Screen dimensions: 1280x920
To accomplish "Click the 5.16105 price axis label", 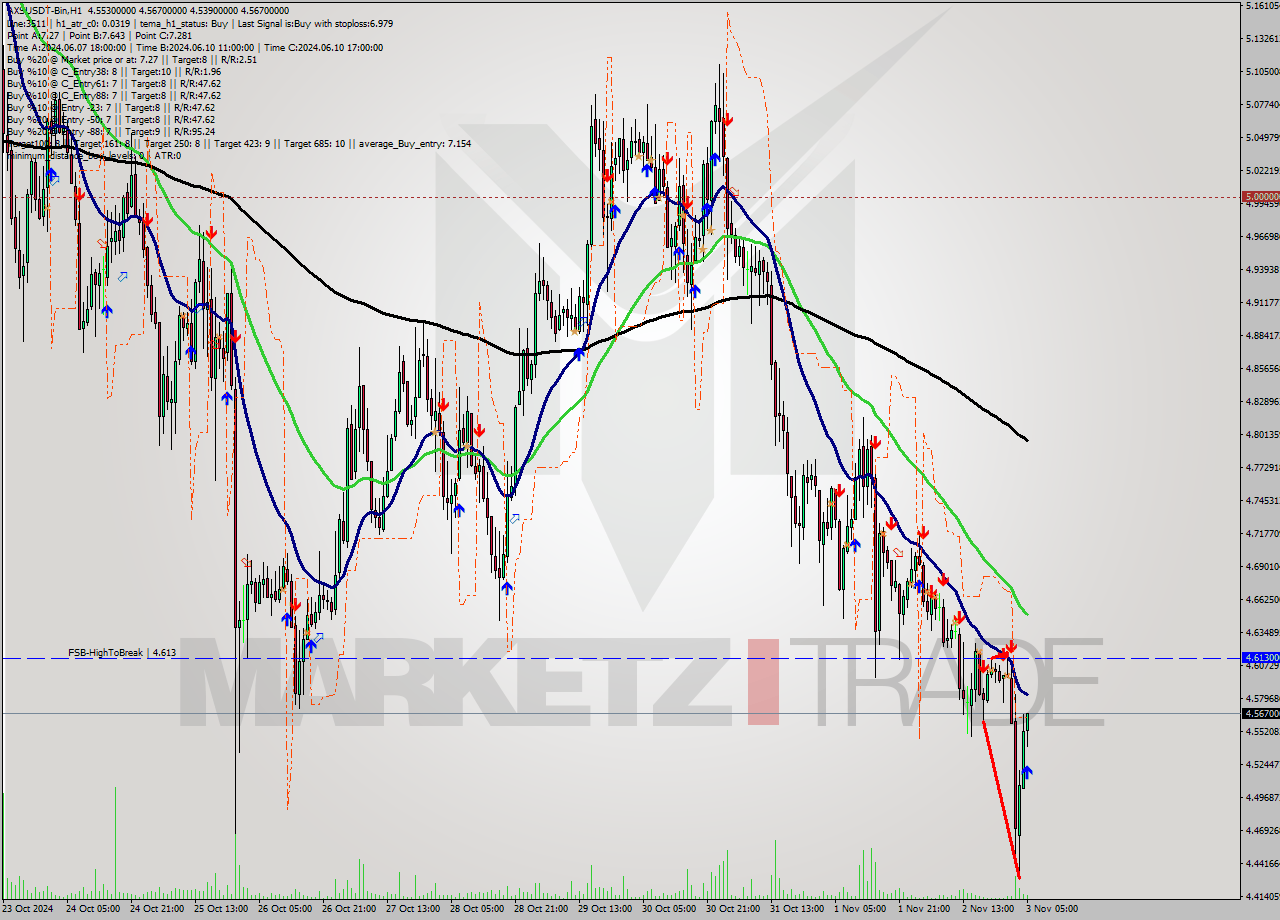I will pyautogui.click(x=1263, y=6).
